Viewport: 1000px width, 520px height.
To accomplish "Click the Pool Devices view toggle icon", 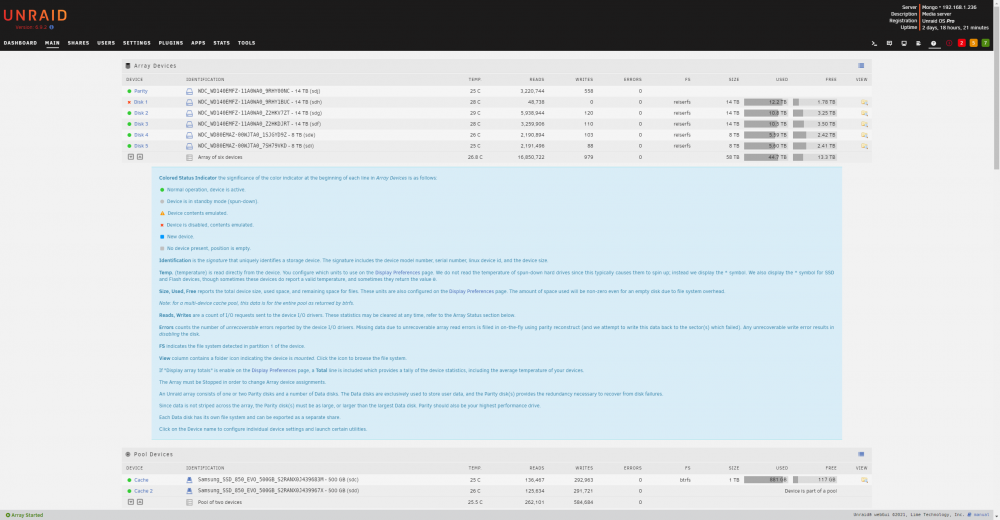I will 861,454.
